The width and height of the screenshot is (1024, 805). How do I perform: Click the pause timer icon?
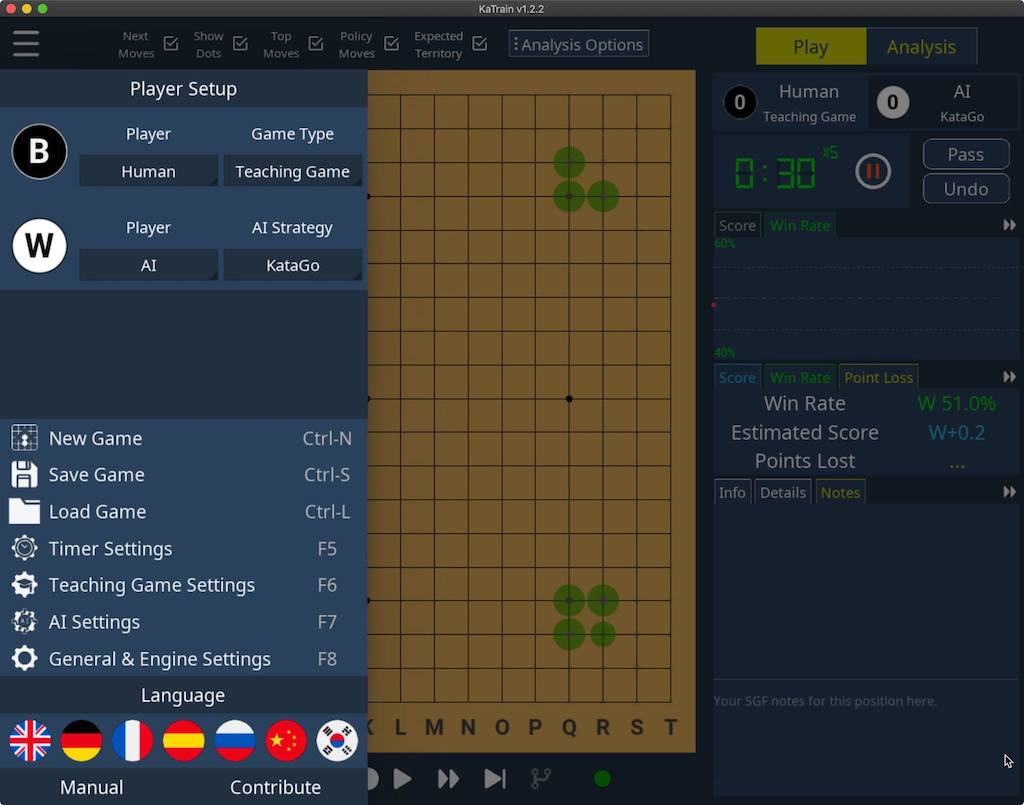872,172
